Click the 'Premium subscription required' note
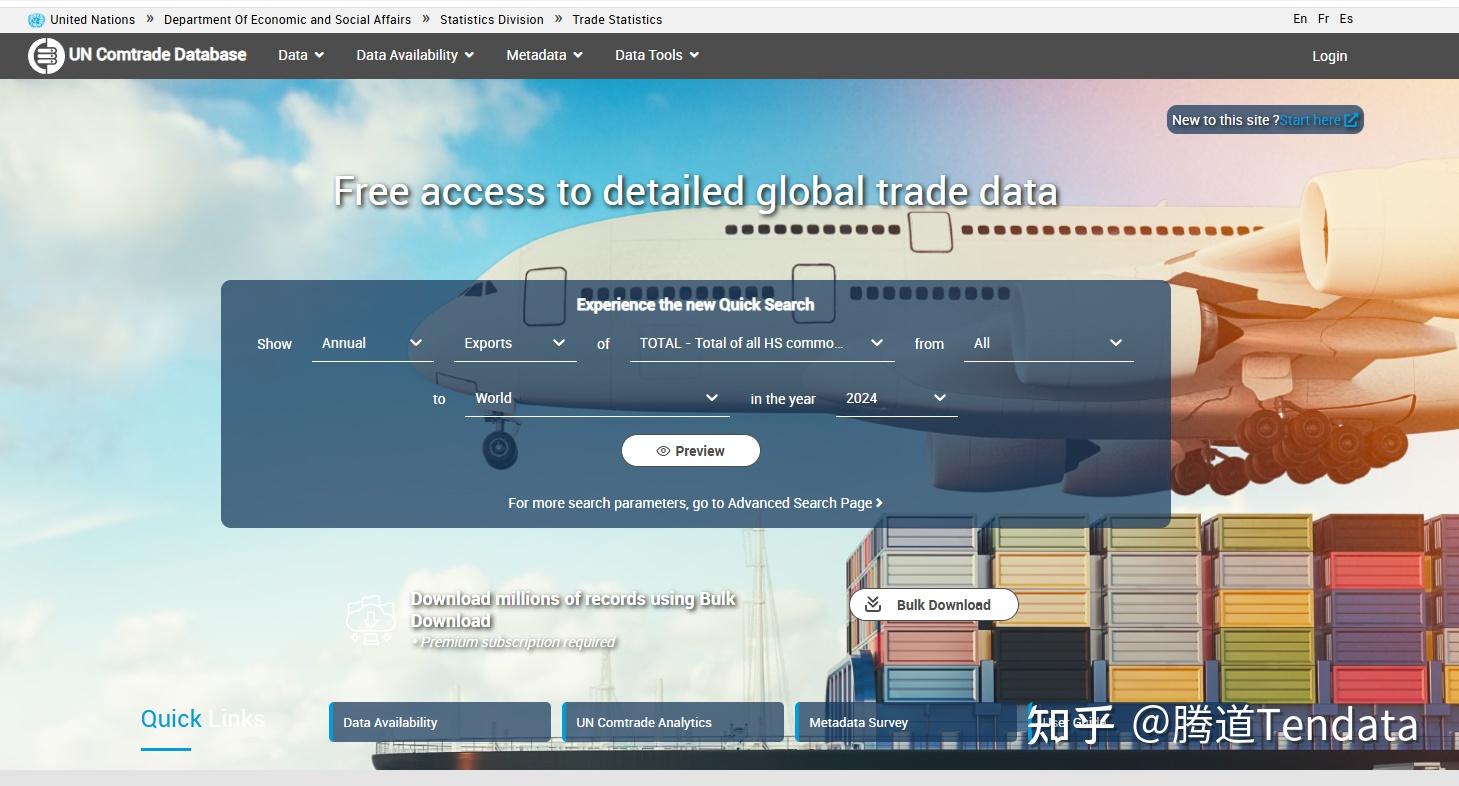The height and width of the screenshot is (786, 1459). [514, 642]
